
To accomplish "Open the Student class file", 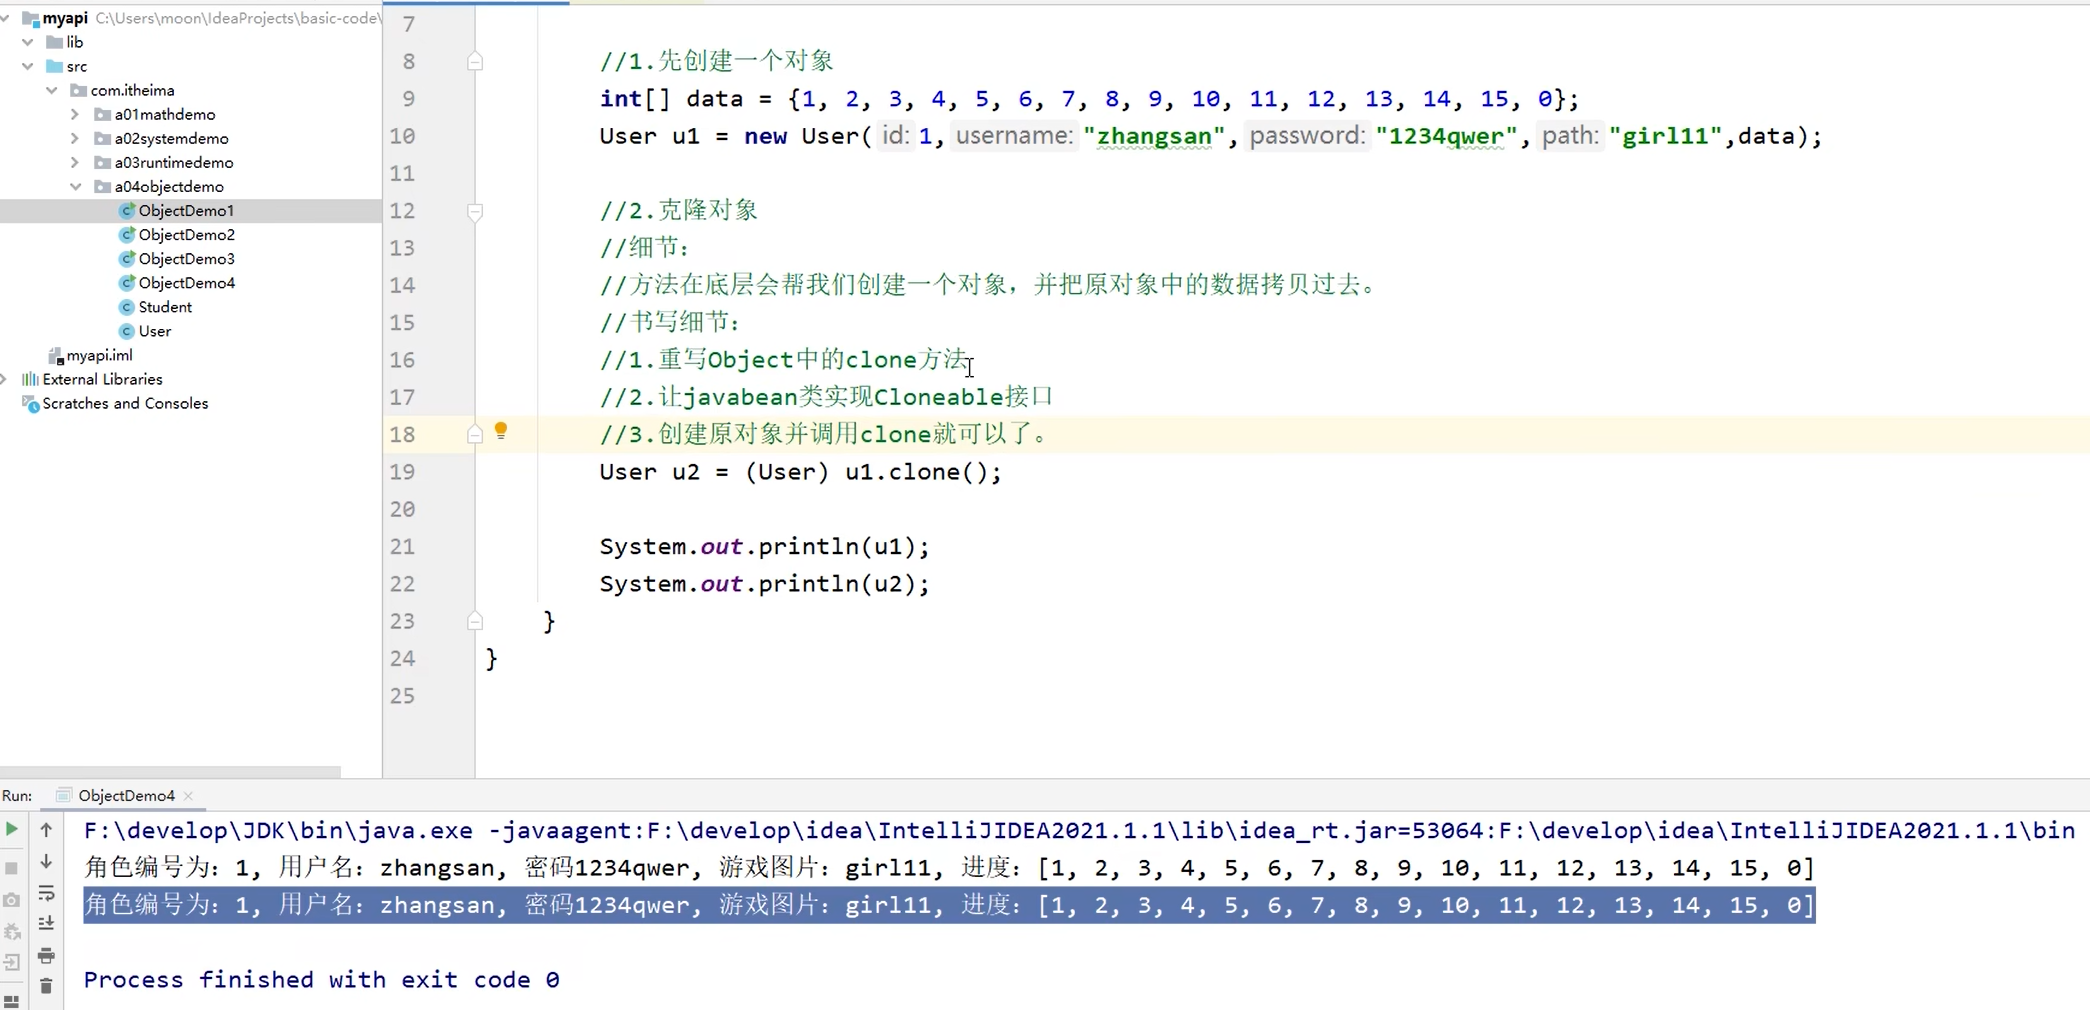I will pyautogui.click(x=165, y=306).
